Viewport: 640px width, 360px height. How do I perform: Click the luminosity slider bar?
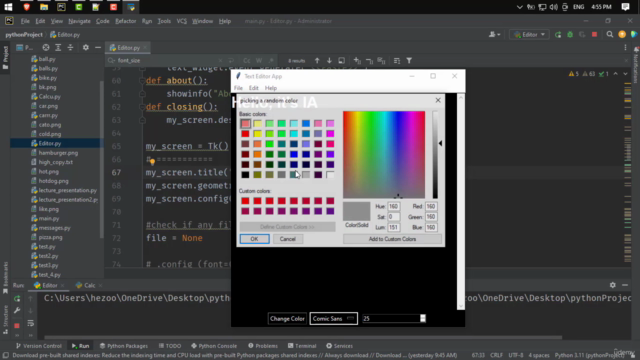(x=435, y=154)
